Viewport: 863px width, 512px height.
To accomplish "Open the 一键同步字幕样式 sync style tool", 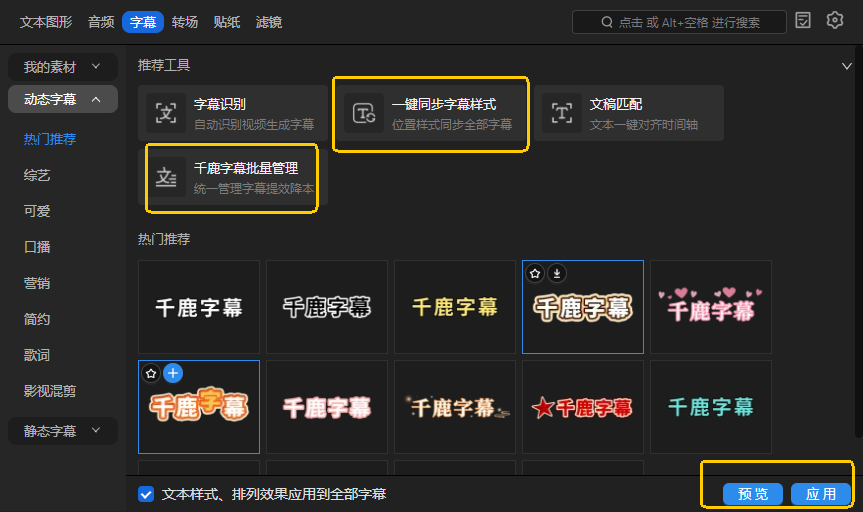I will tap(431, 113).
